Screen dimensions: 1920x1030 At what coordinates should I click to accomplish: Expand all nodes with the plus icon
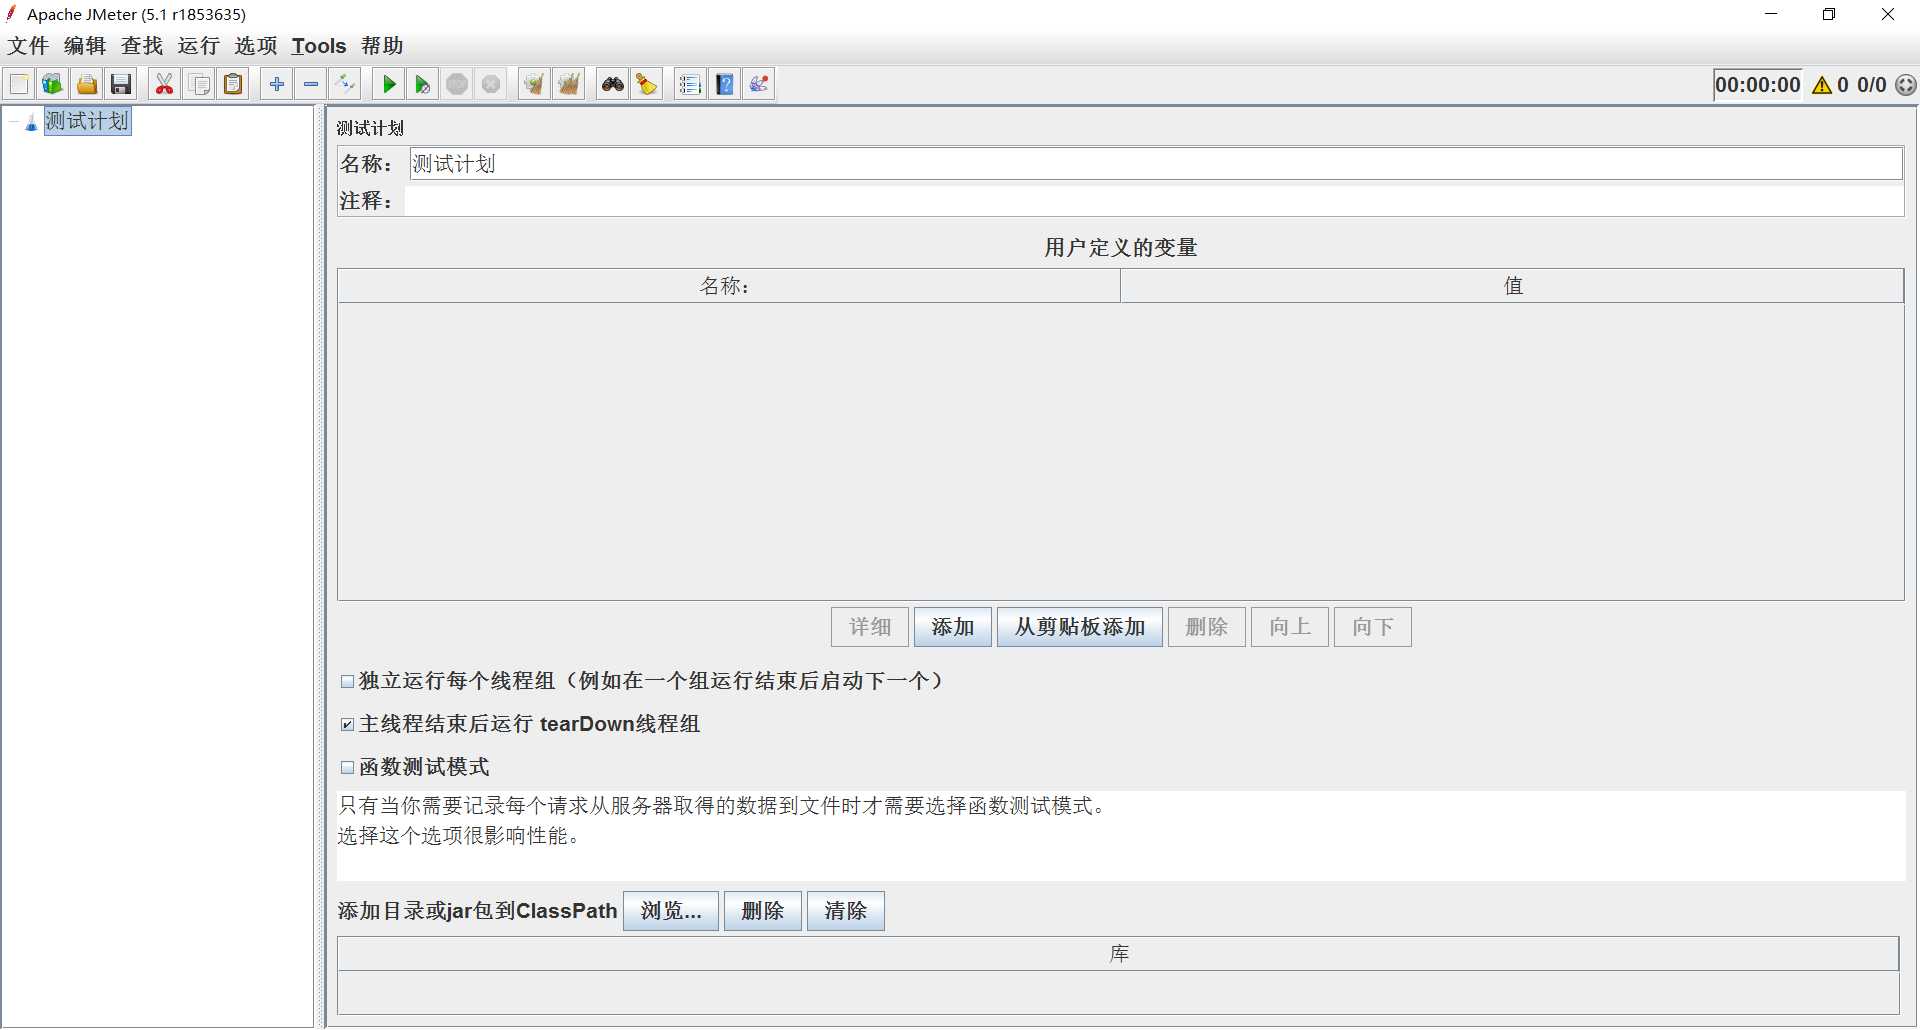[x=277, y=85]
